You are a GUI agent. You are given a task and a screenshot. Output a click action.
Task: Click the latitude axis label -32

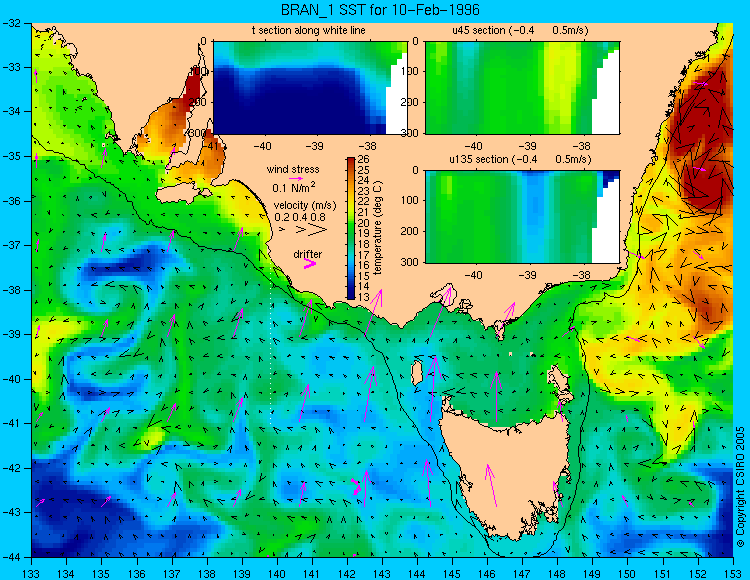click(x=12, y=23)
